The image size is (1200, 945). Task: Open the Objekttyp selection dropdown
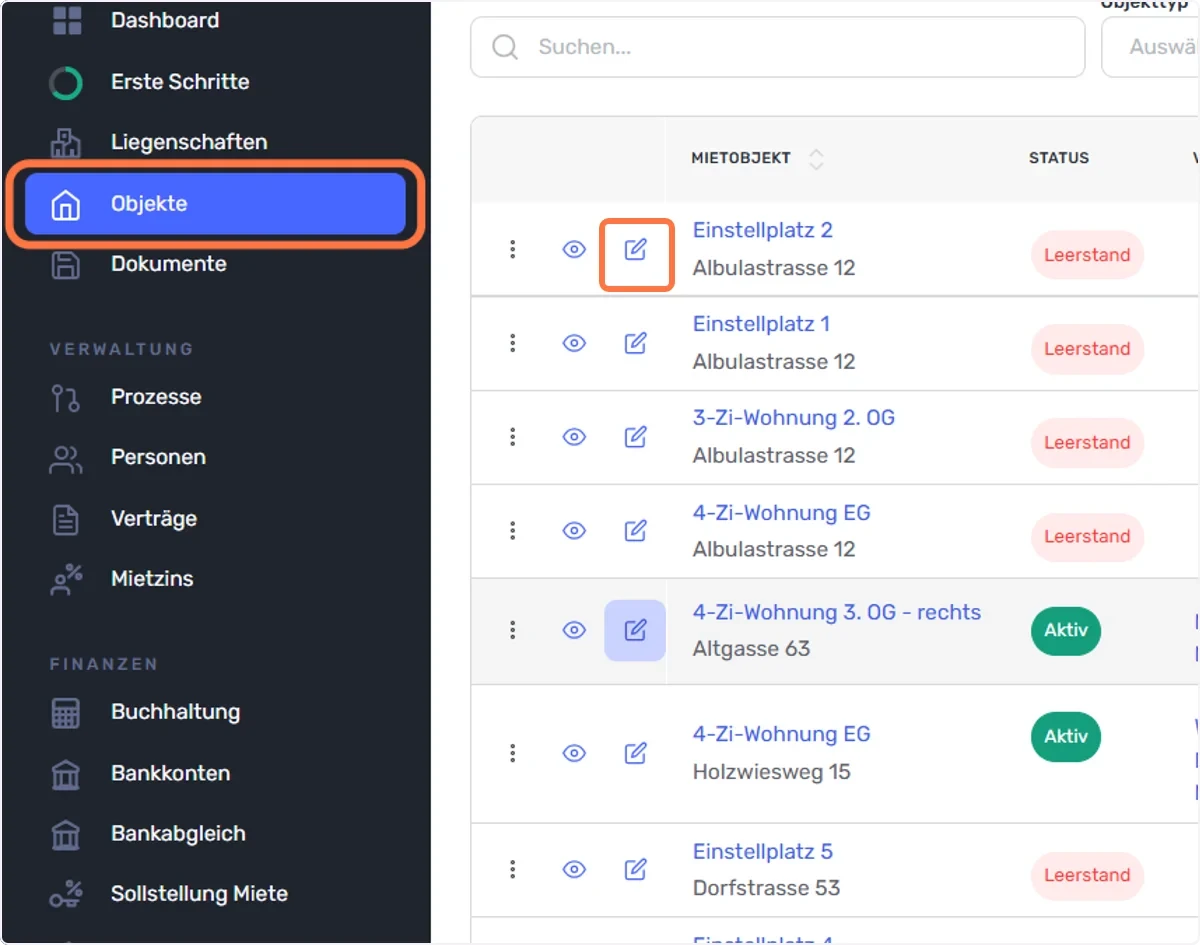(1150, 47)
